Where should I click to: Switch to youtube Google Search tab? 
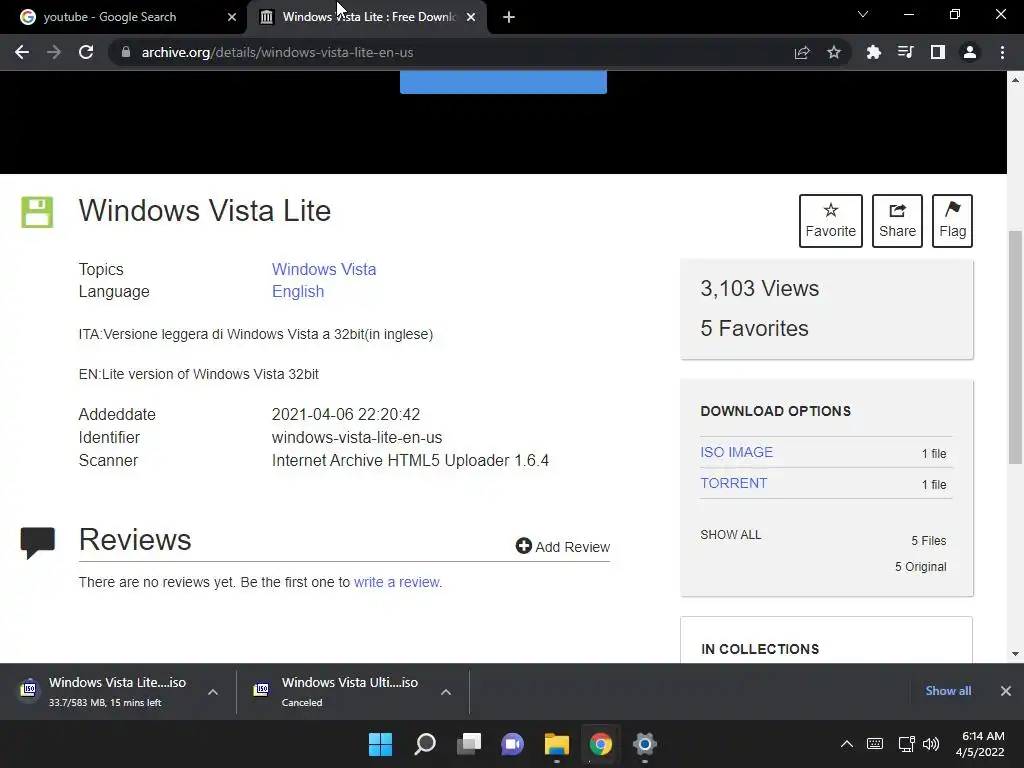coord(124,17)
